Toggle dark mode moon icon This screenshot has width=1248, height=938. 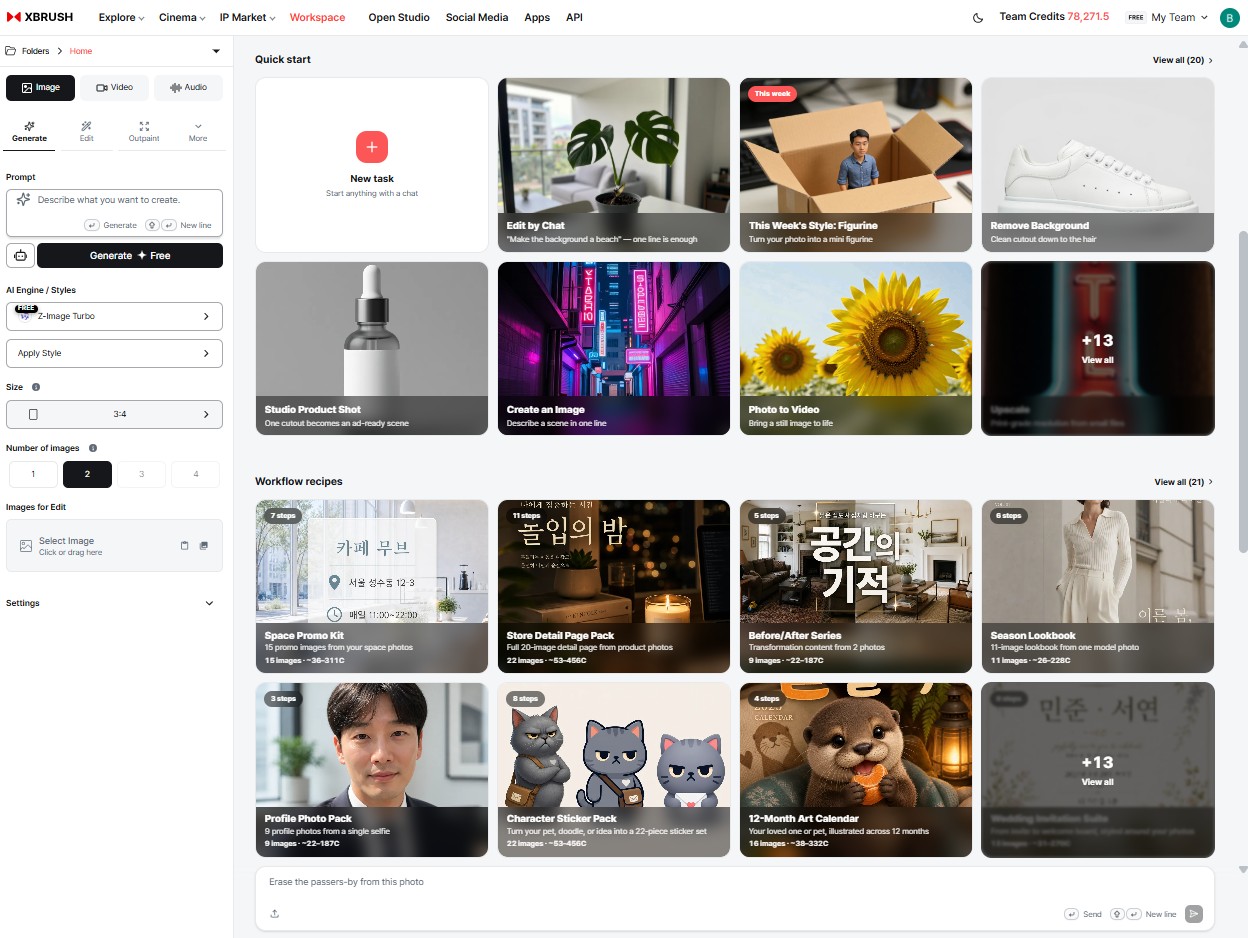(x=978, y=18)
